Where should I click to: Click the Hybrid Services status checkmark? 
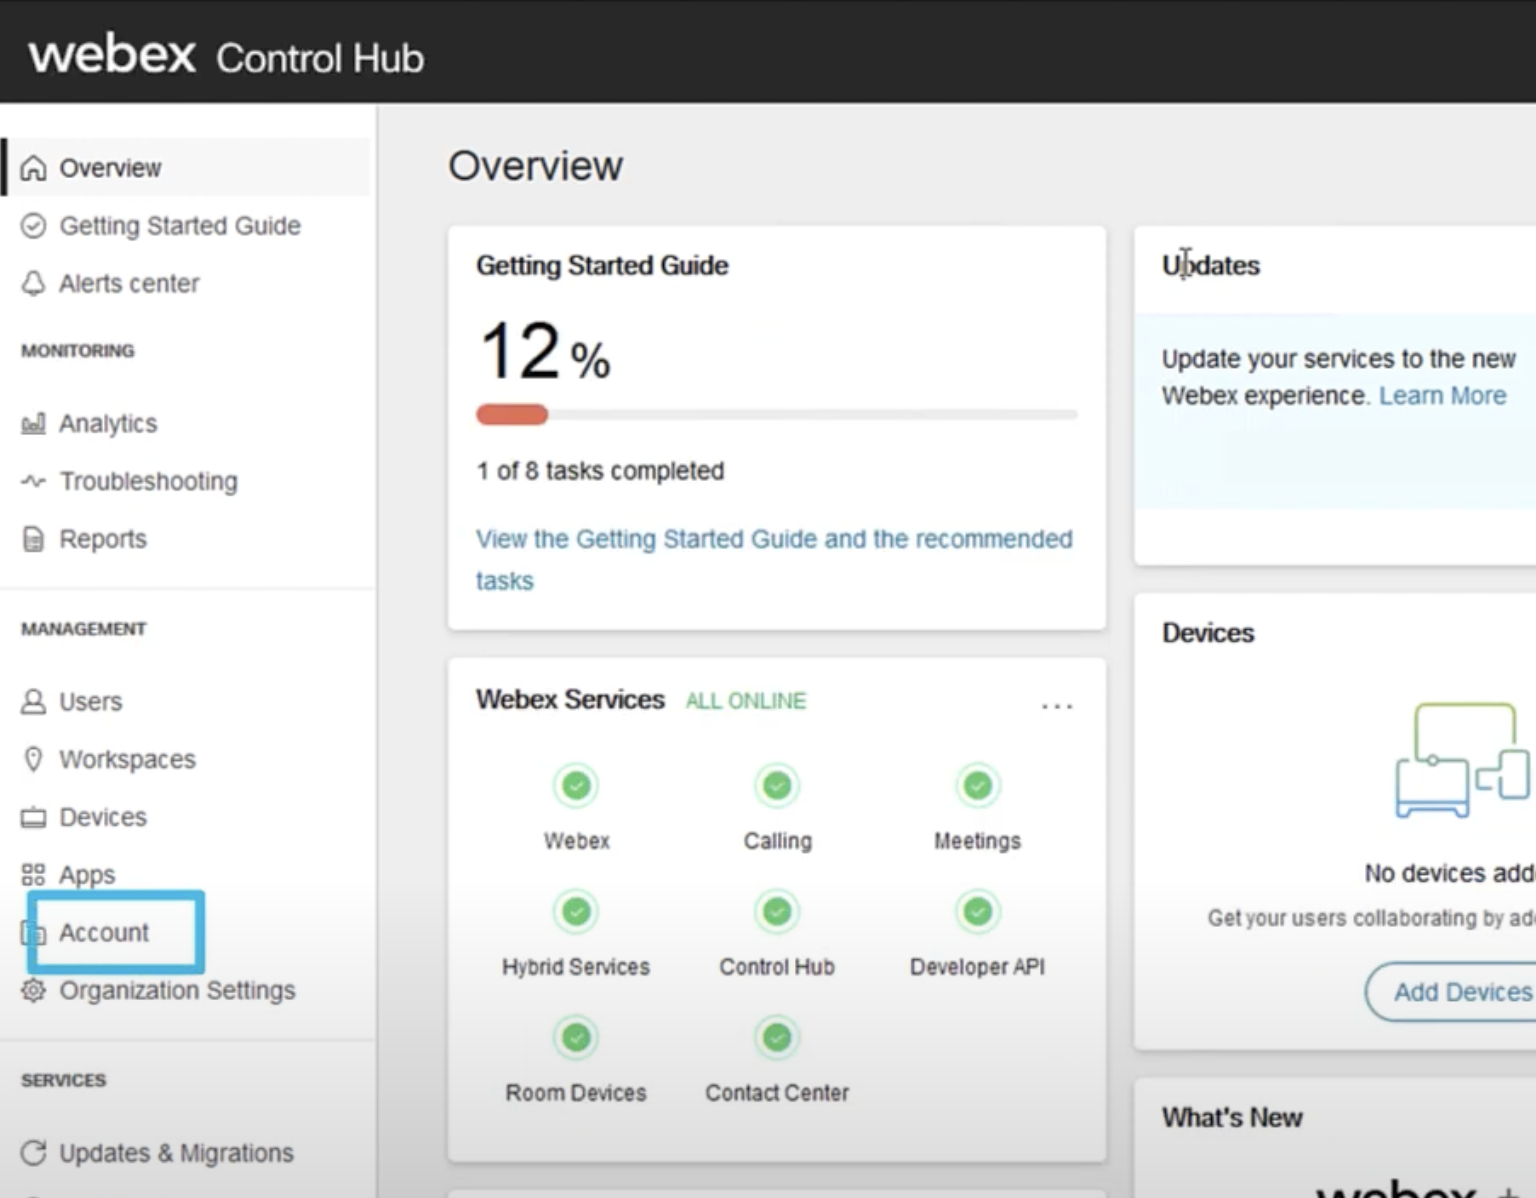pyautogui.click(x=576, y=912)
